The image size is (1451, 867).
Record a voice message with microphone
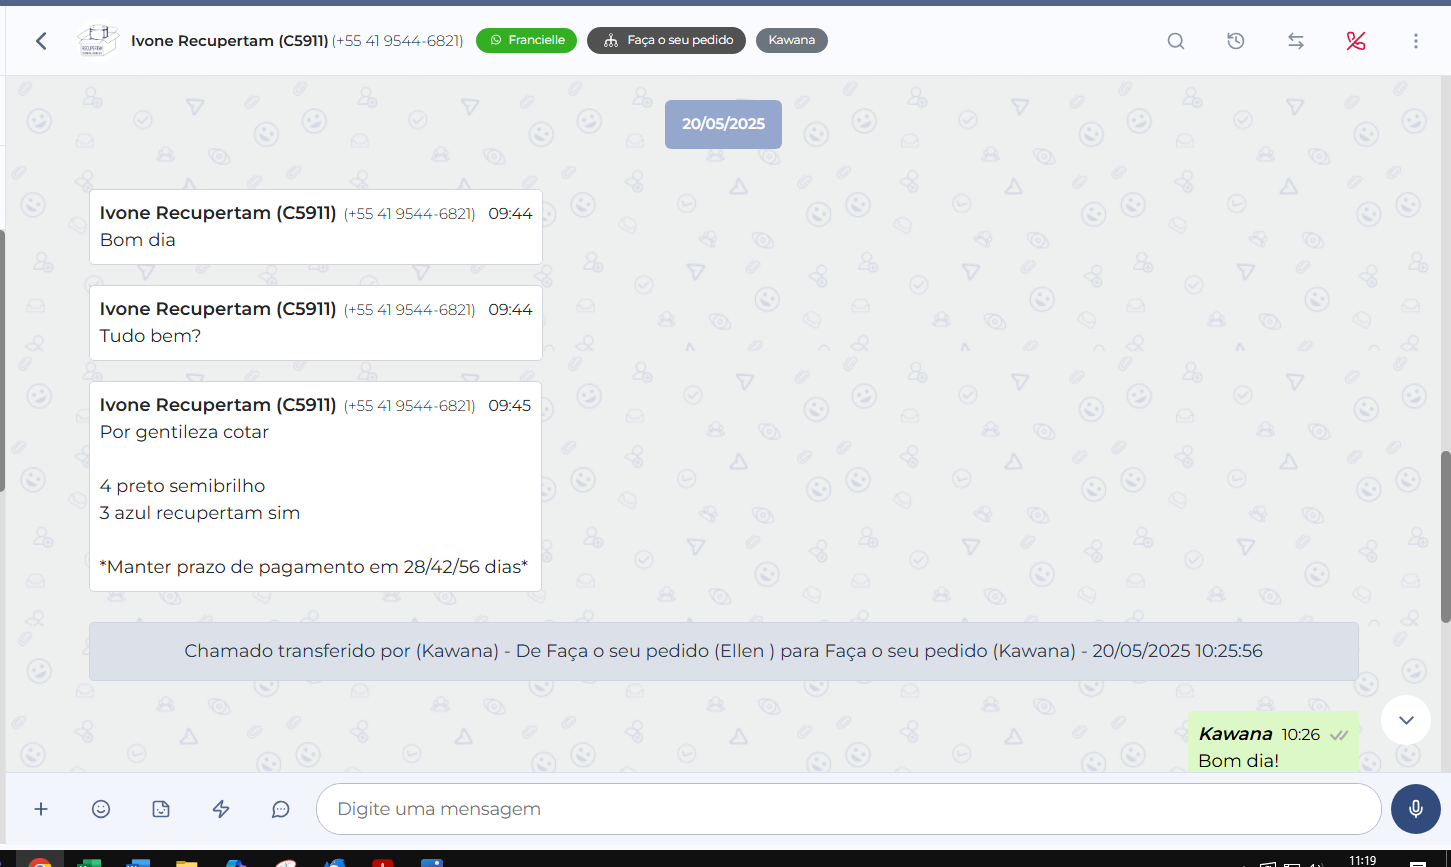[1415, 809]
